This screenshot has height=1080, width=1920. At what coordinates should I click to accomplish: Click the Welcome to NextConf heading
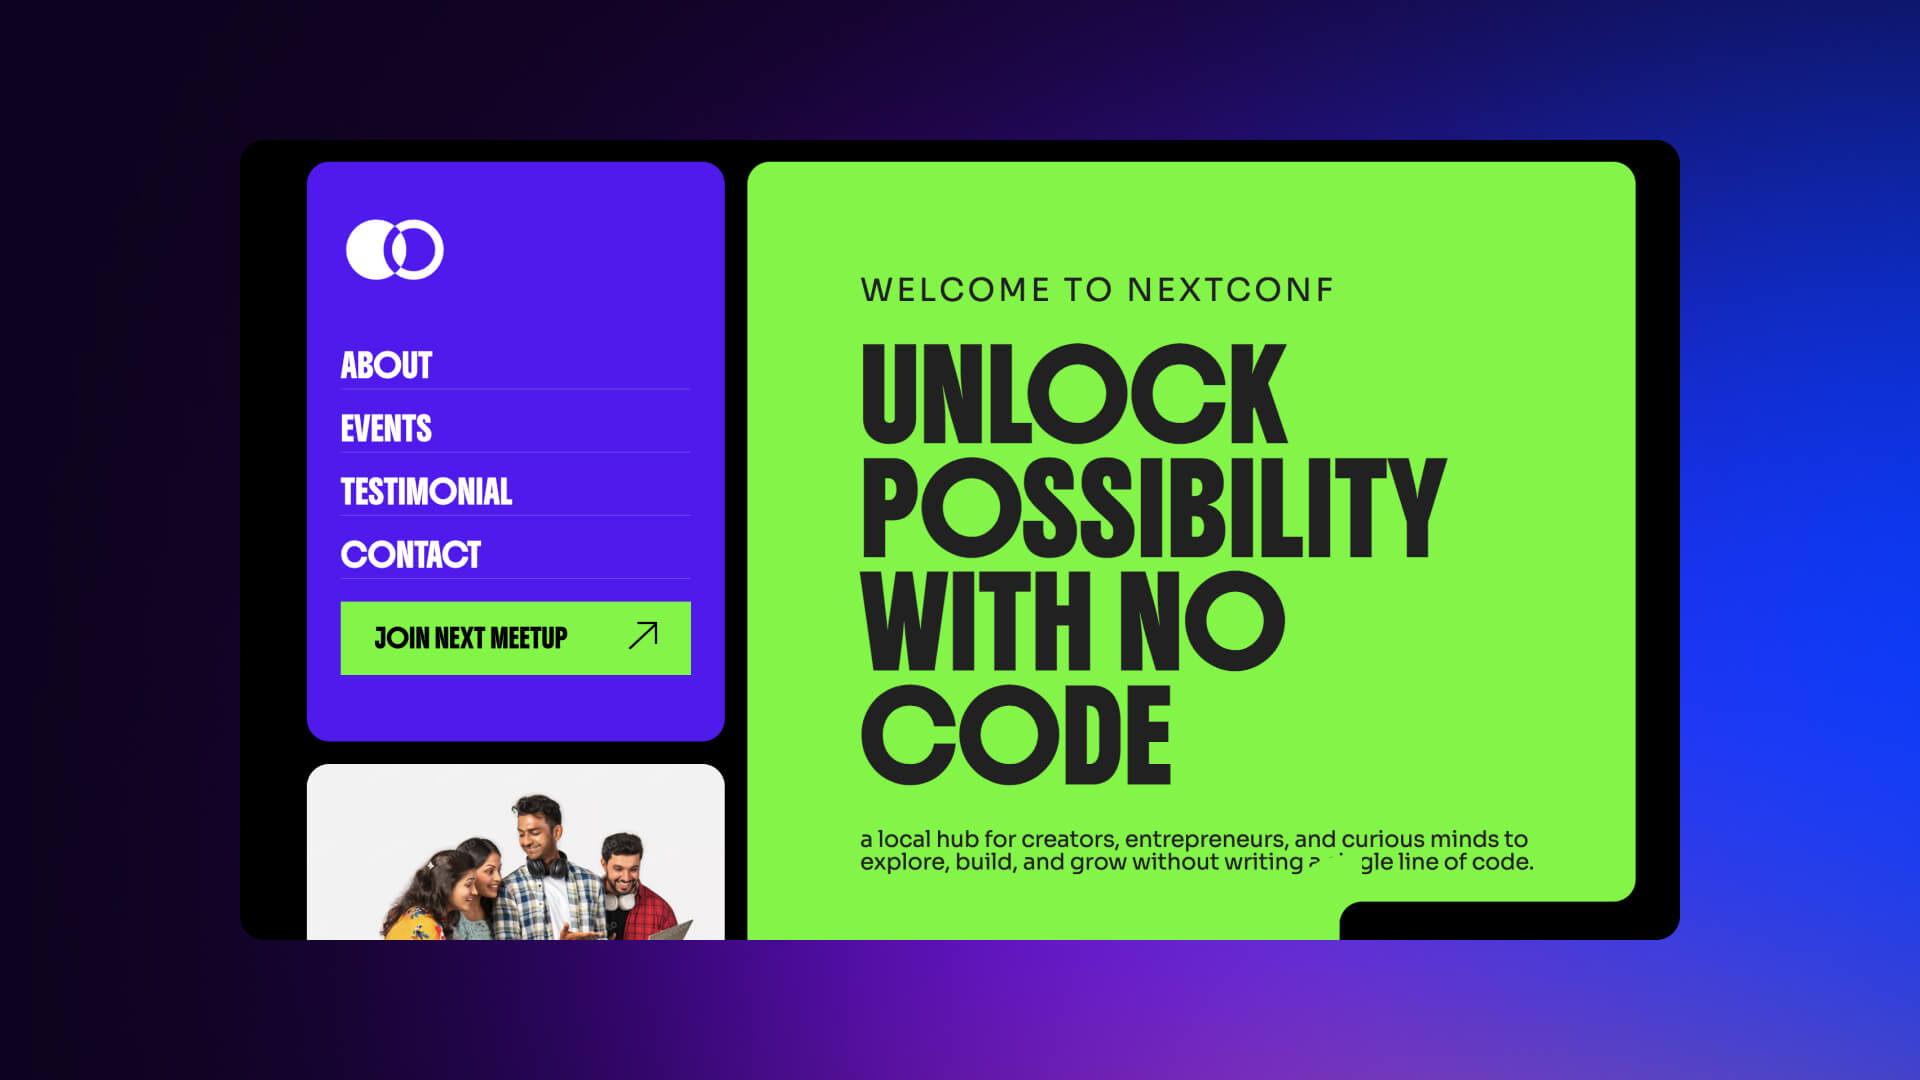click(1097, 290)
